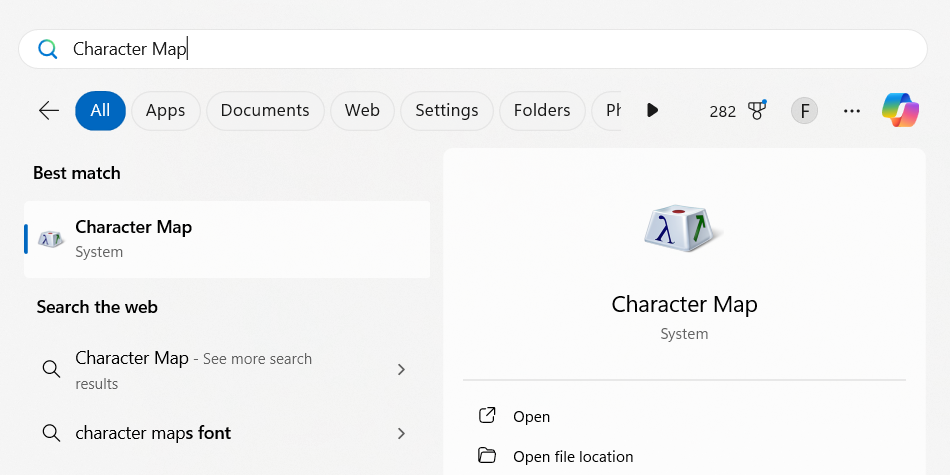Click the large Character Map app icon
Image resolution: width=950 pixels, height=475 pixels.
tap(684, 229)
